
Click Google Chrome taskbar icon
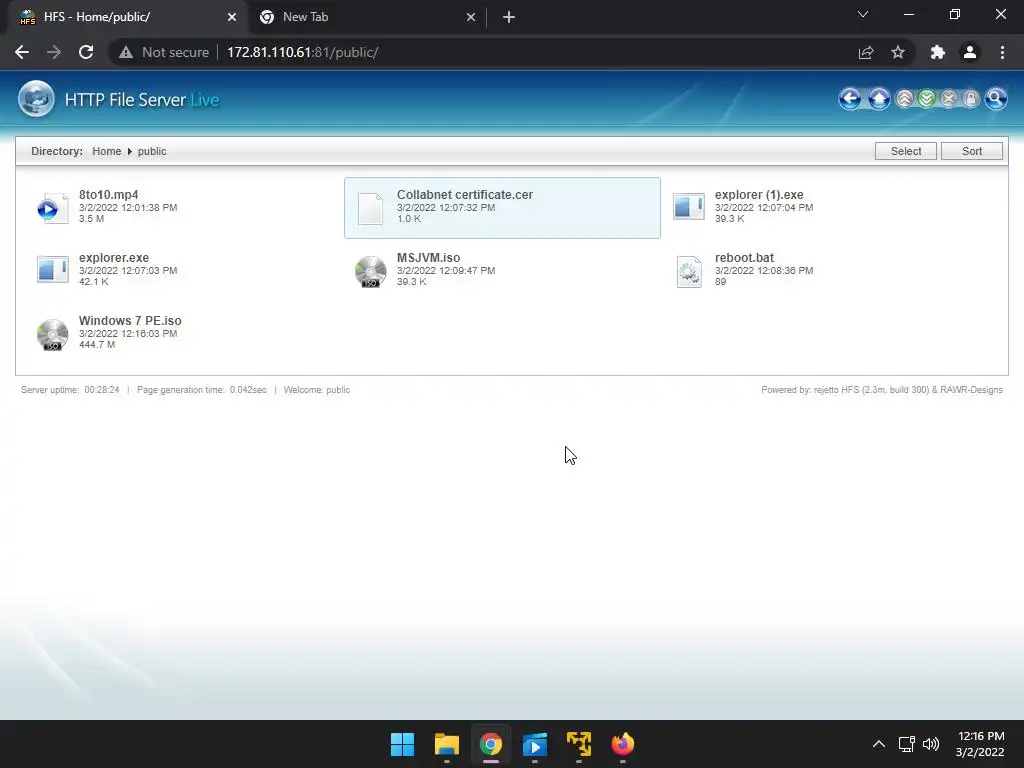pos(490,744)
